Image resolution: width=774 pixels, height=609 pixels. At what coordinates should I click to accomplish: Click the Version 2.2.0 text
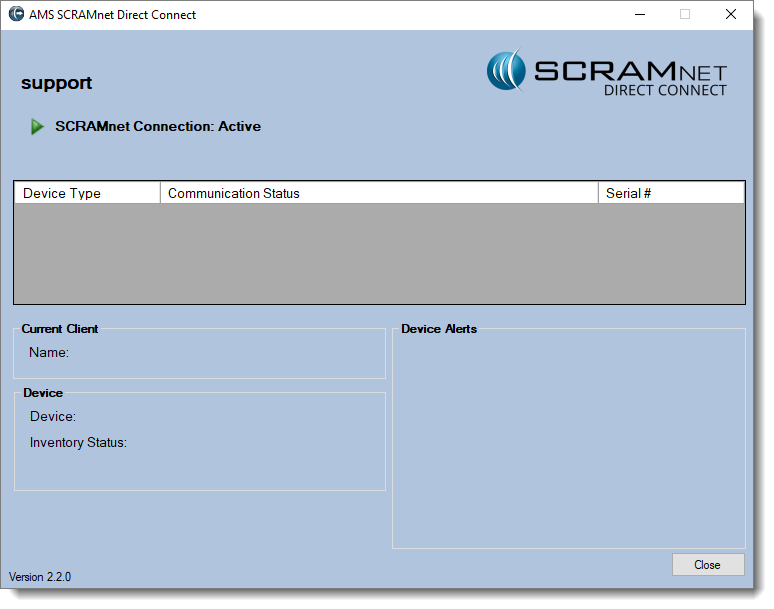point(40,577)
